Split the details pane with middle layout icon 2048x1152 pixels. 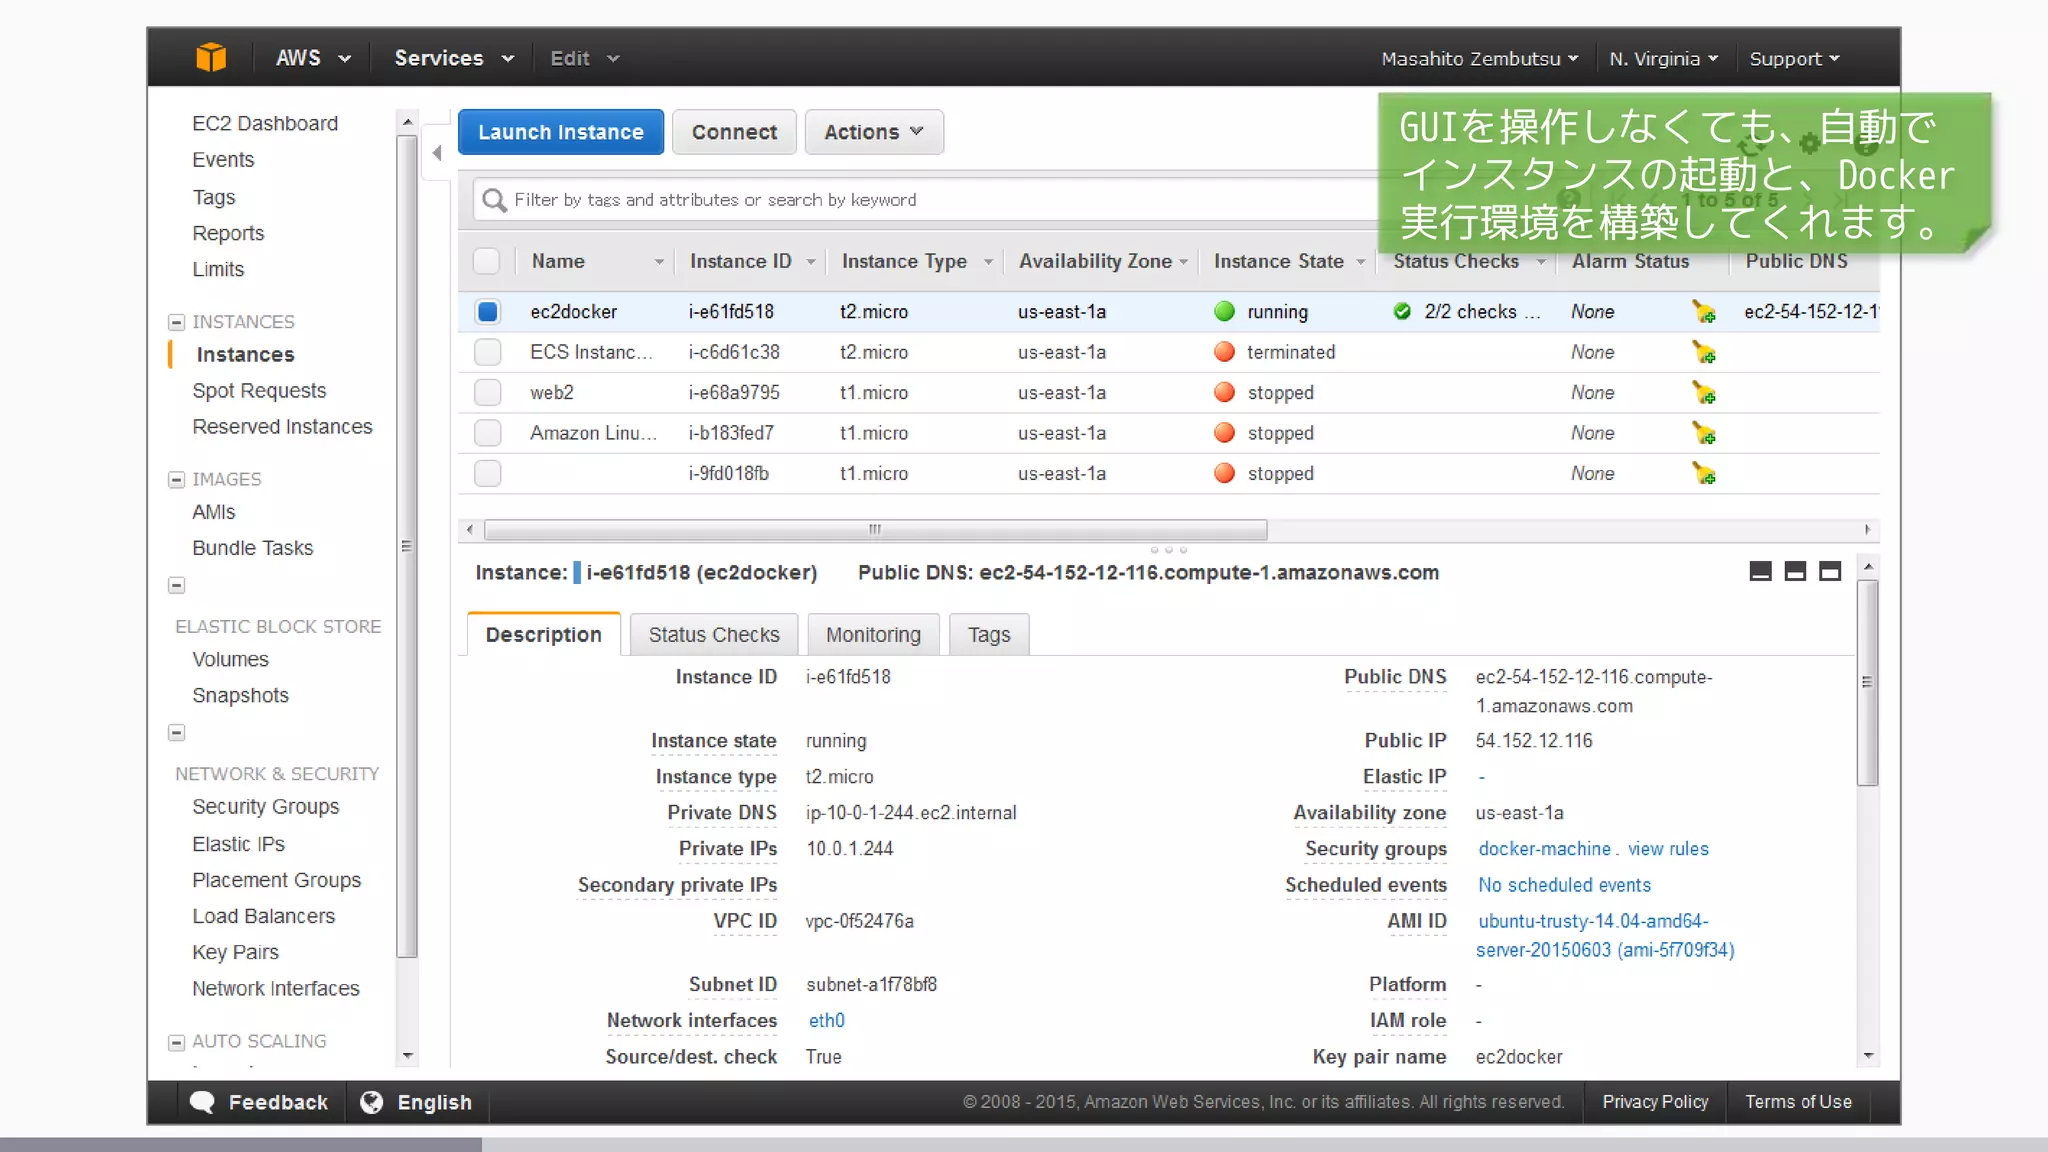click(1795, 572)
